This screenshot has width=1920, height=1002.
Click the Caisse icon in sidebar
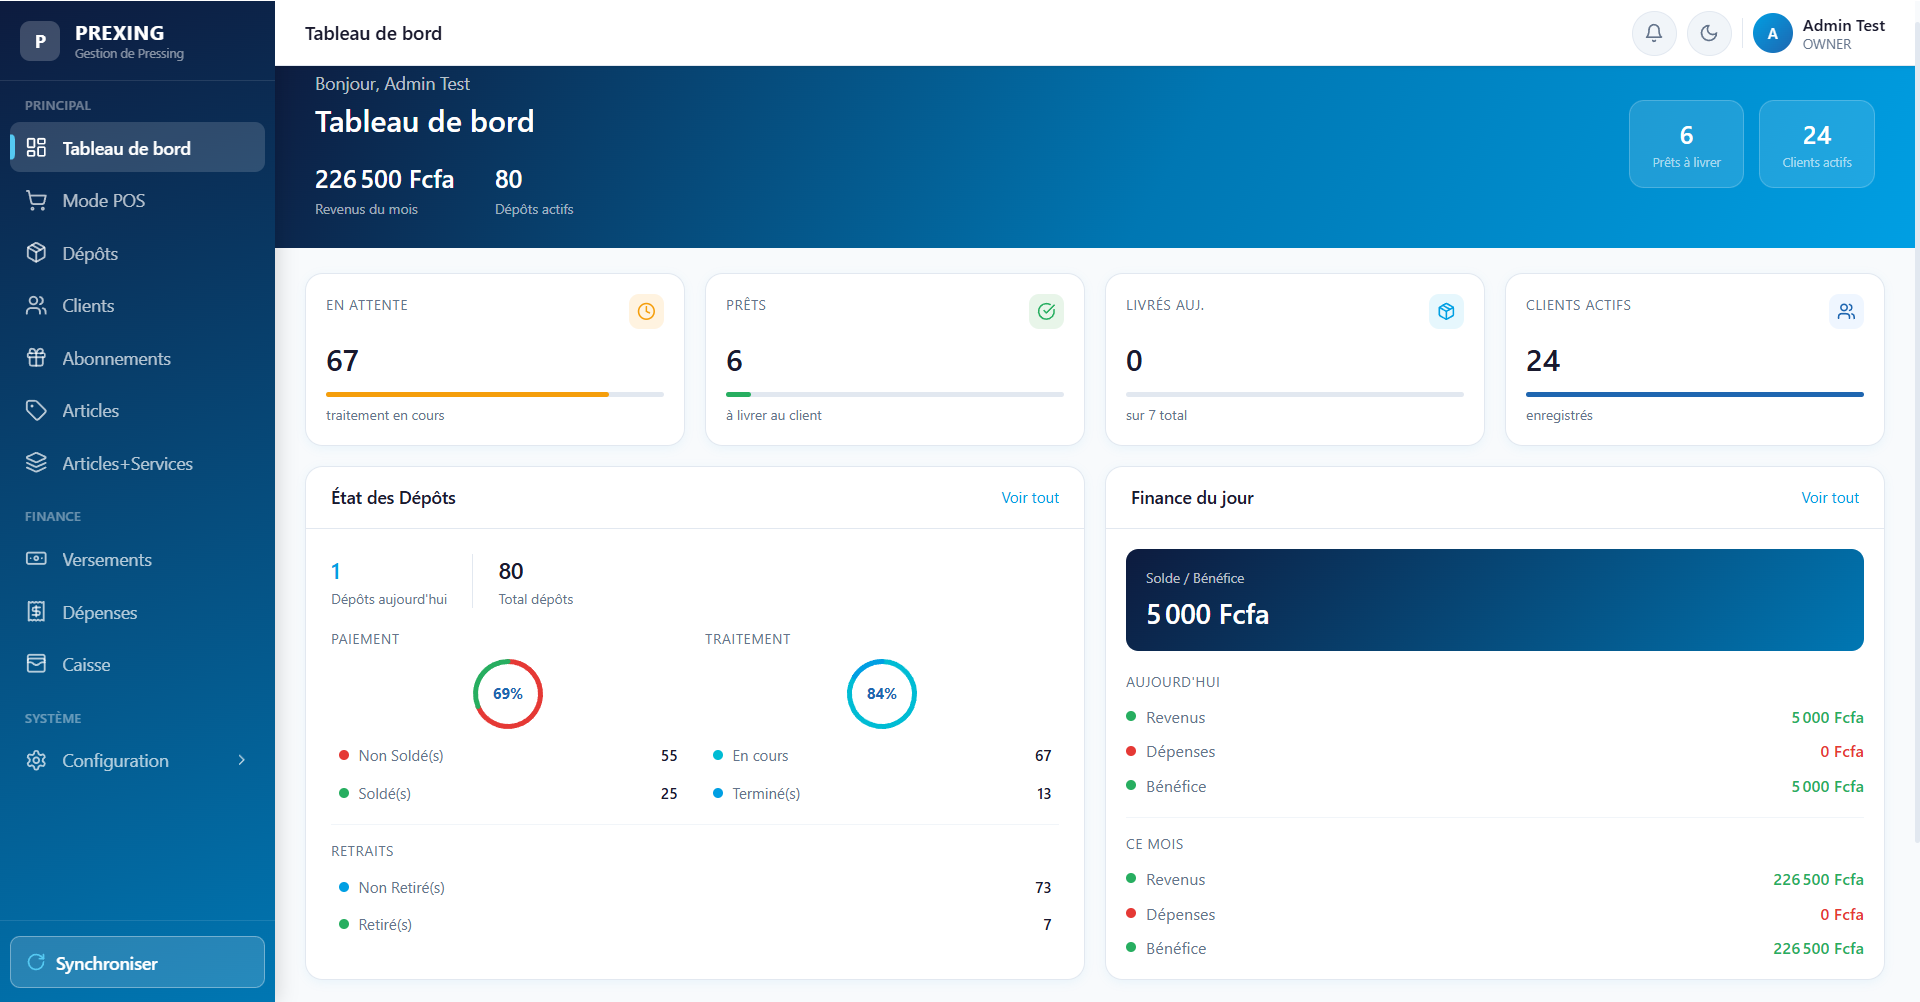[37, 664]
